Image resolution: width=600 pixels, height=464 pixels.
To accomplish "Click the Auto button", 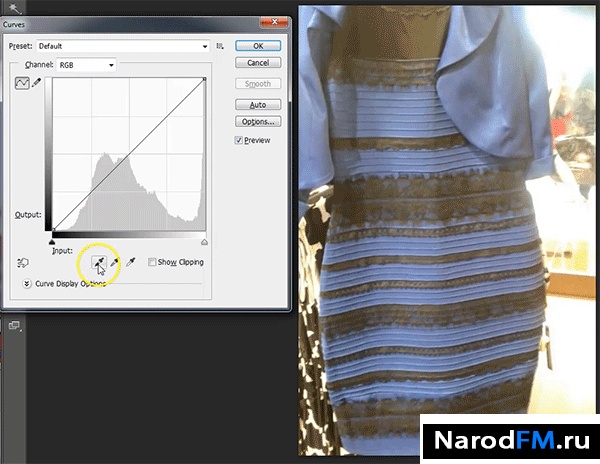I will pyautogui.click(x=258, y=105).
